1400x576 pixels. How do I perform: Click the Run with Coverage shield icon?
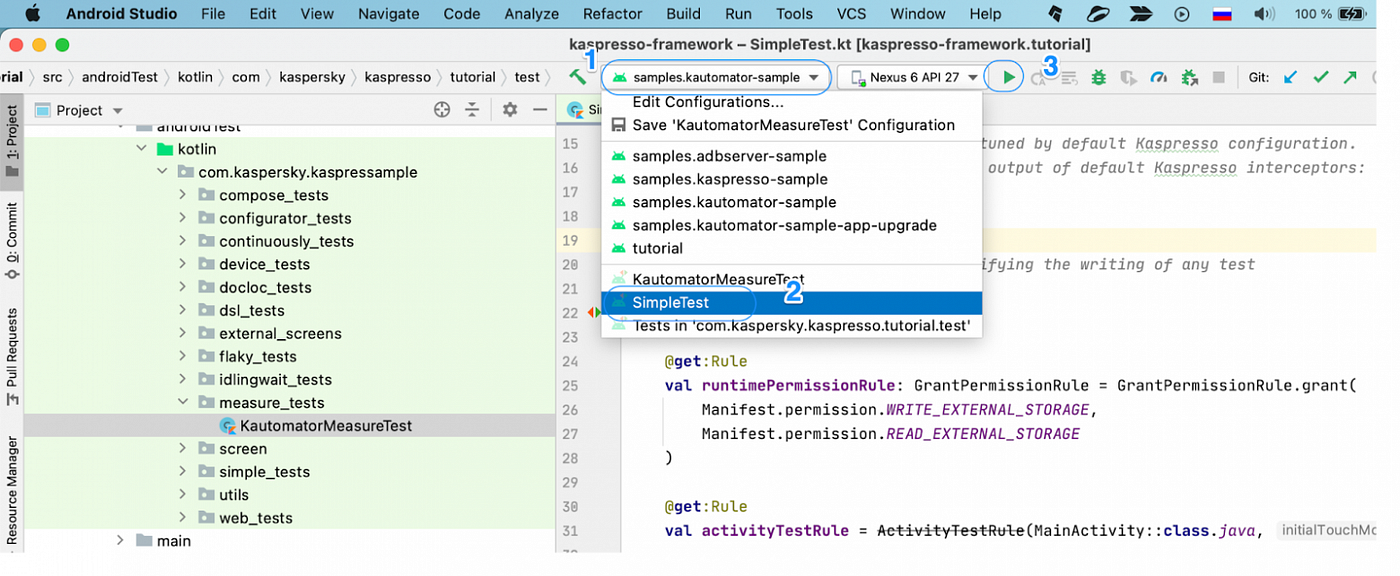click(x=1129, y=77)
